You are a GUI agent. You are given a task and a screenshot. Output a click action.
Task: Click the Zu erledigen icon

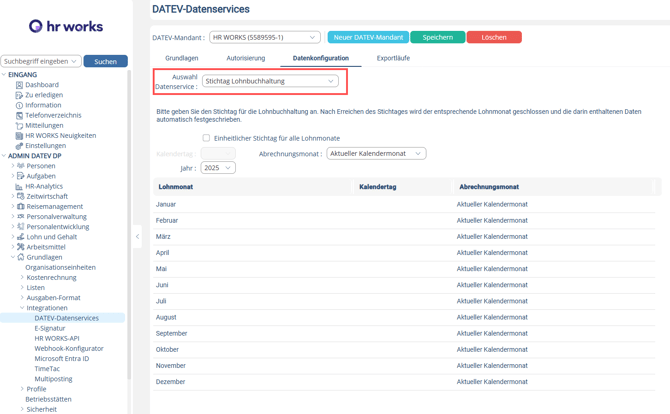click(x=19, y=95)
